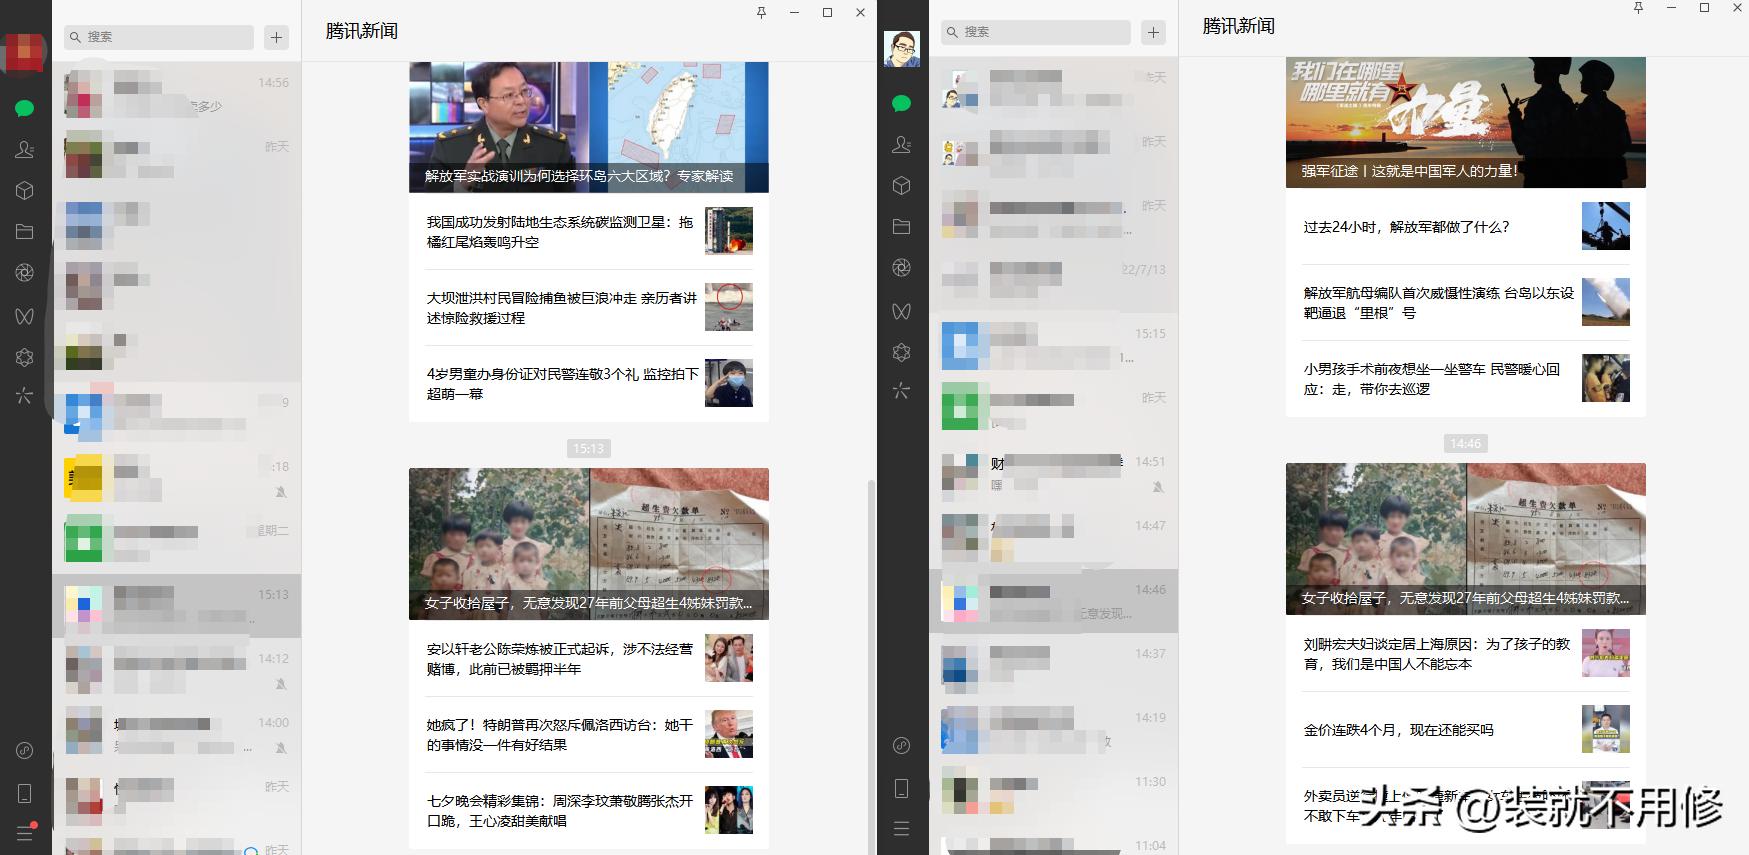Select right chat with time 15:15

[x=1054, y=345]
